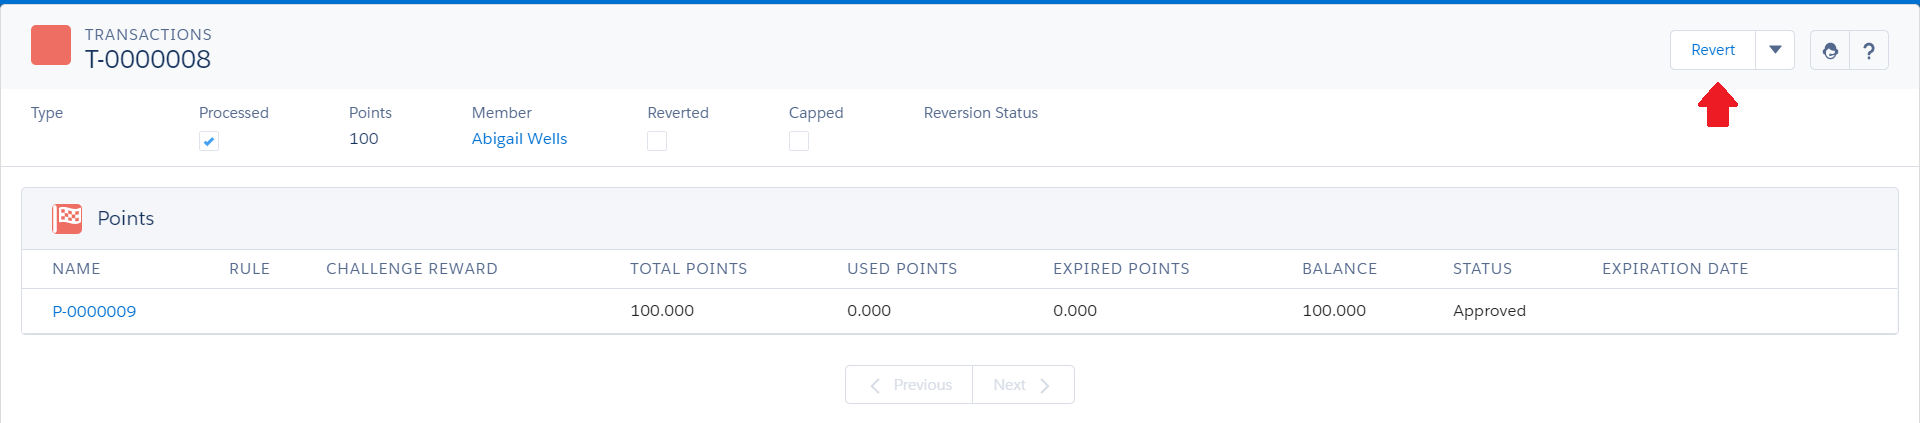Click the Transactions record icon
This screenshot has height=423, width=1920.
coord(51,45)
